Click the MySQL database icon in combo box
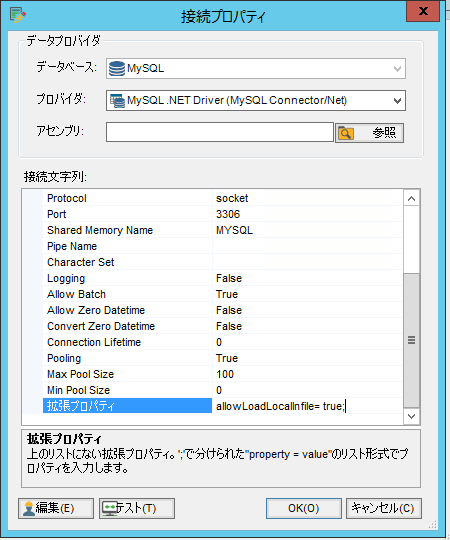Screen dimensions: 450x540 click(117, 69)
